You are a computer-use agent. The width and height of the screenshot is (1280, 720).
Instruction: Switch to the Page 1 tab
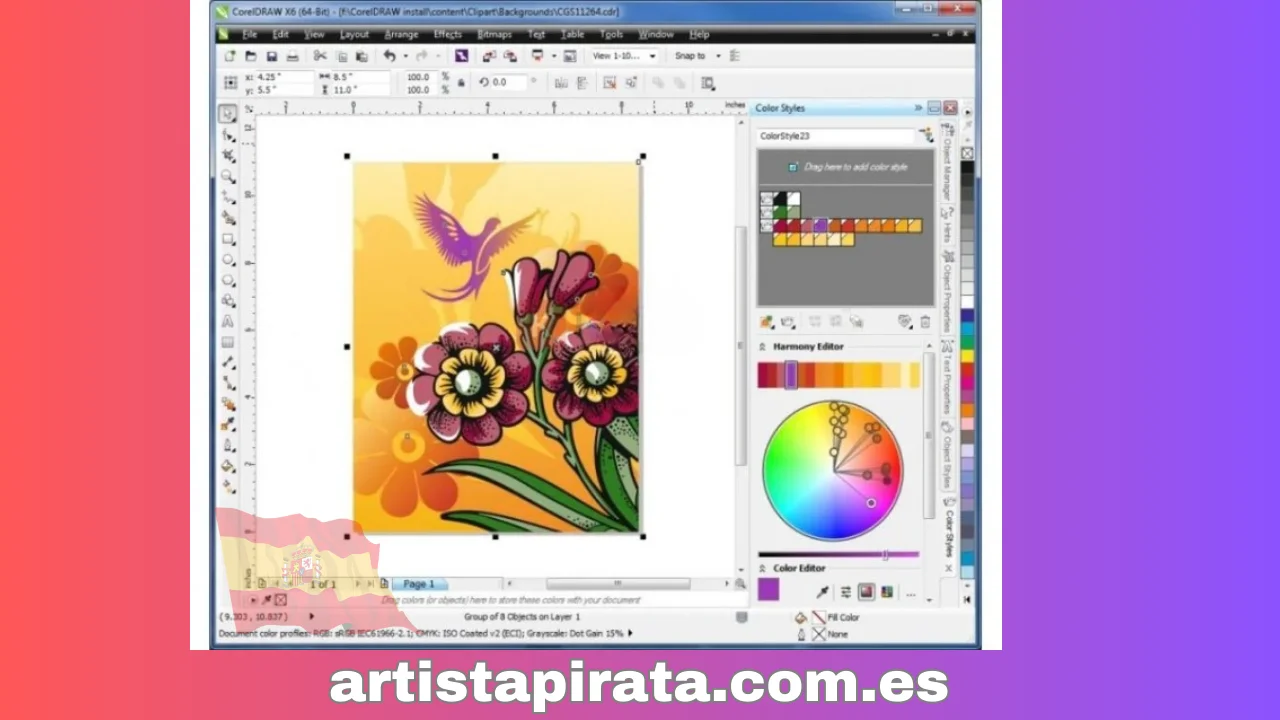[x=419, y=584]
